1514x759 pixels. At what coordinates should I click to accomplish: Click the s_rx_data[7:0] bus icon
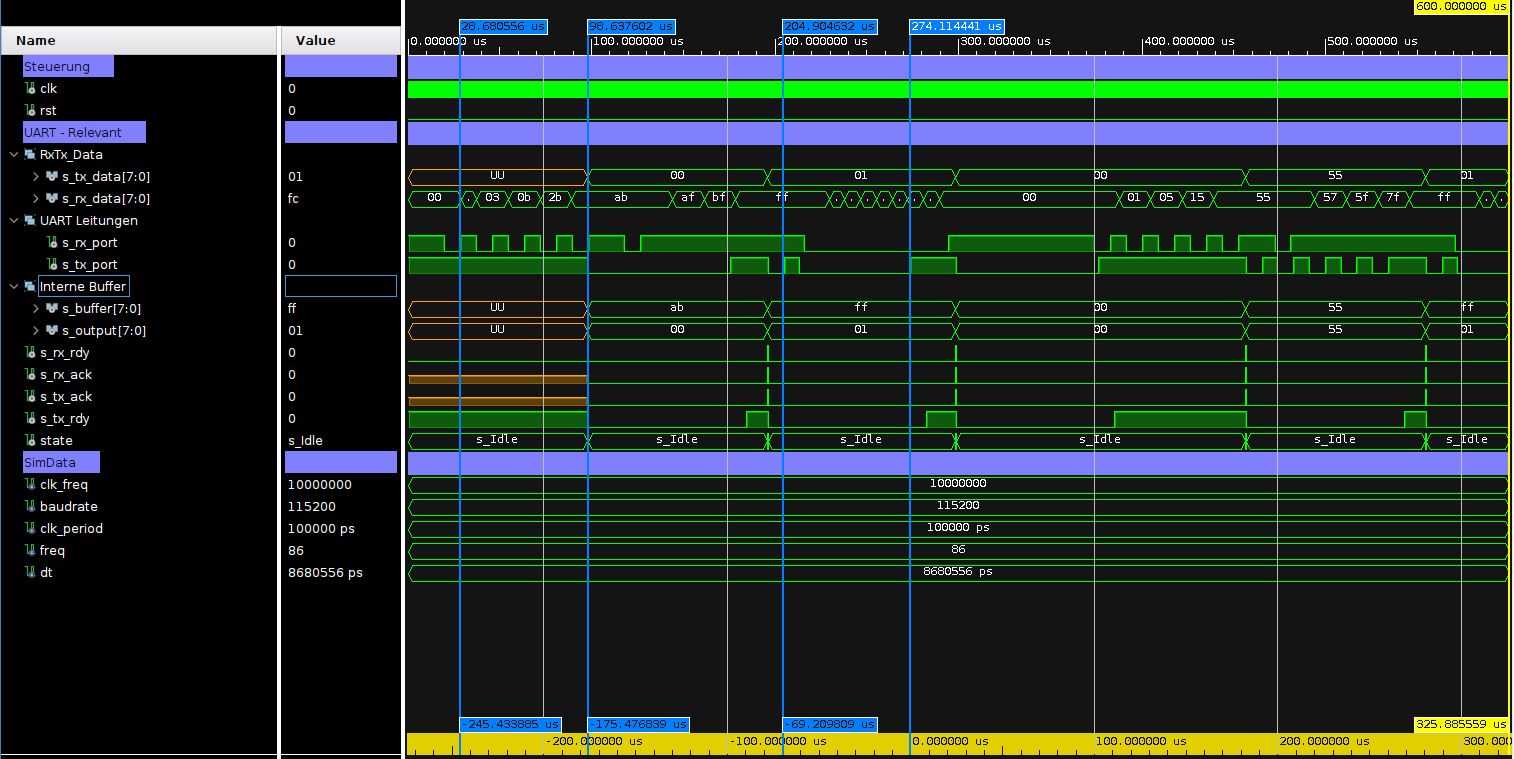pos(52,199)
